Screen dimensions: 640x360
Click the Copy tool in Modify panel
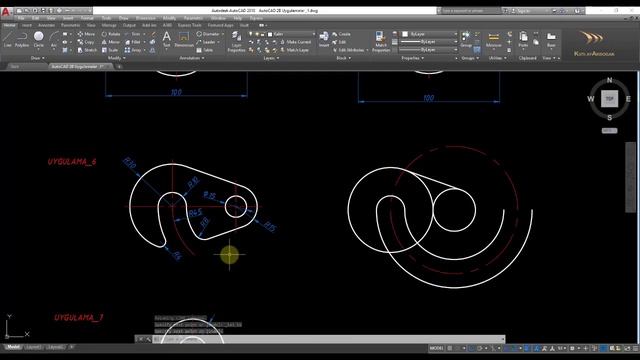tap(86, 42)
